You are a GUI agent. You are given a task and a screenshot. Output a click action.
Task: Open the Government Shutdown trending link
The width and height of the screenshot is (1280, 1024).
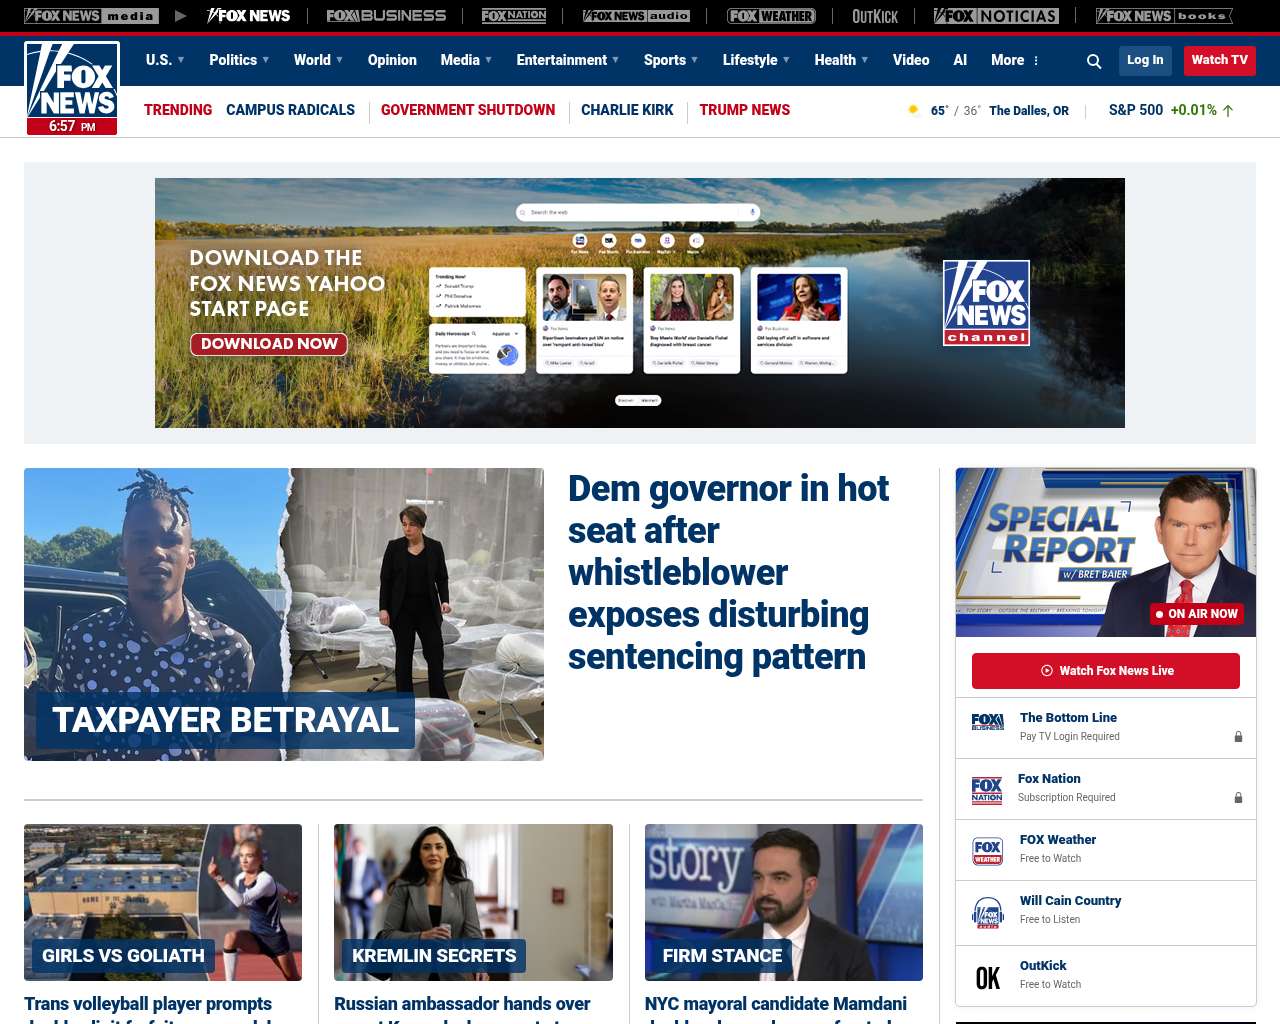[x=467, y=110]
